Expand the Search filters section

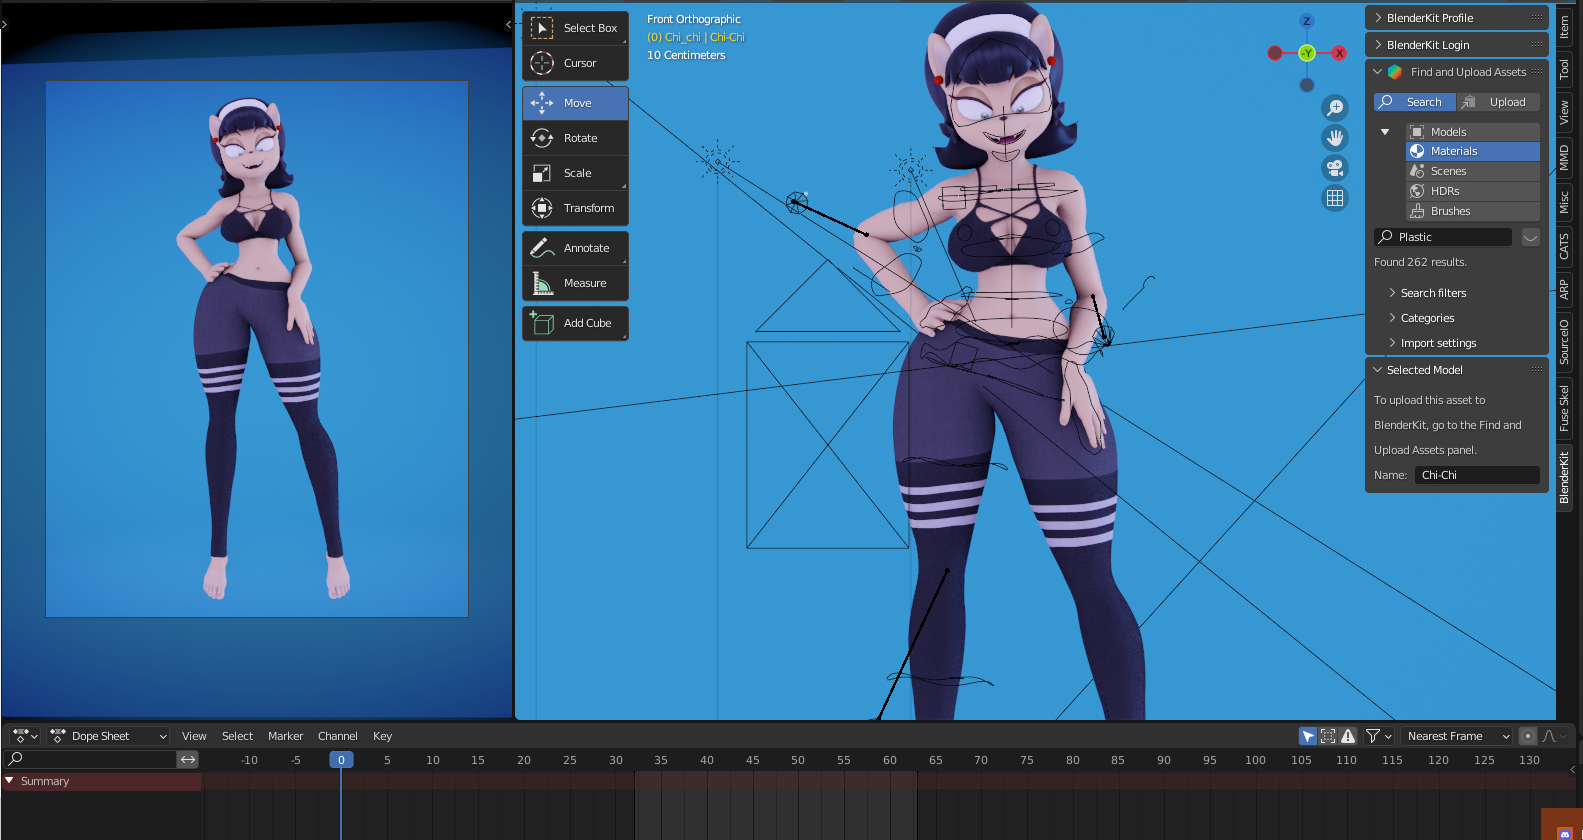point(1432,293)
